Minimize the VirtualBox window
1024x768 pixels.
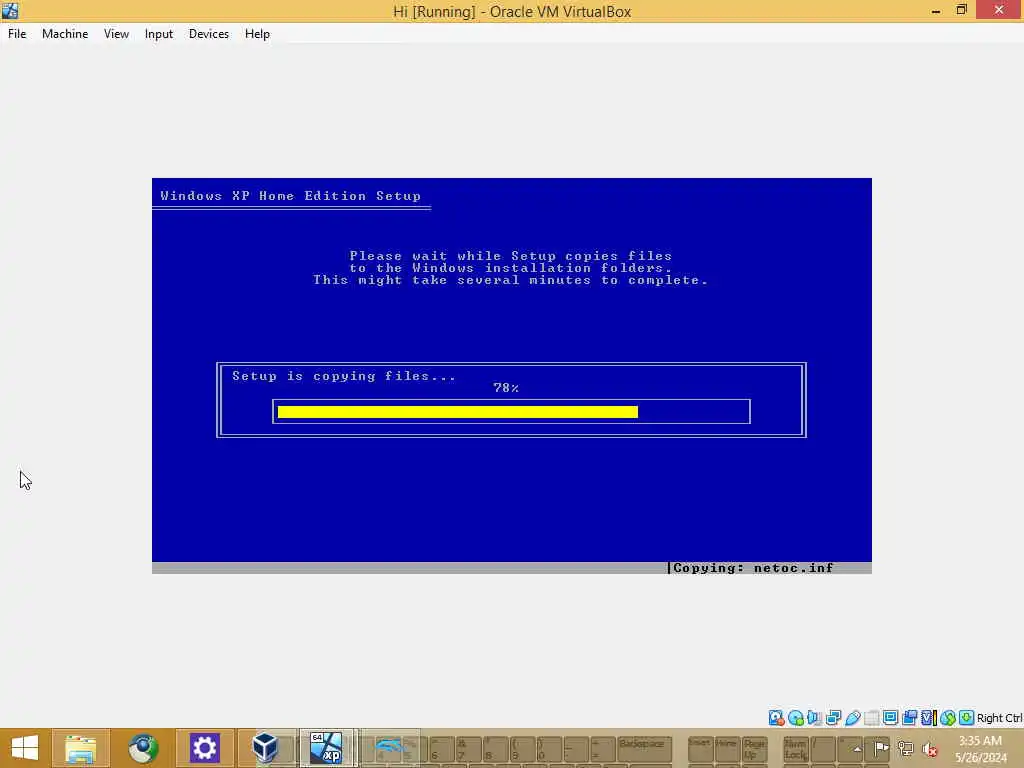coord(936,10)
